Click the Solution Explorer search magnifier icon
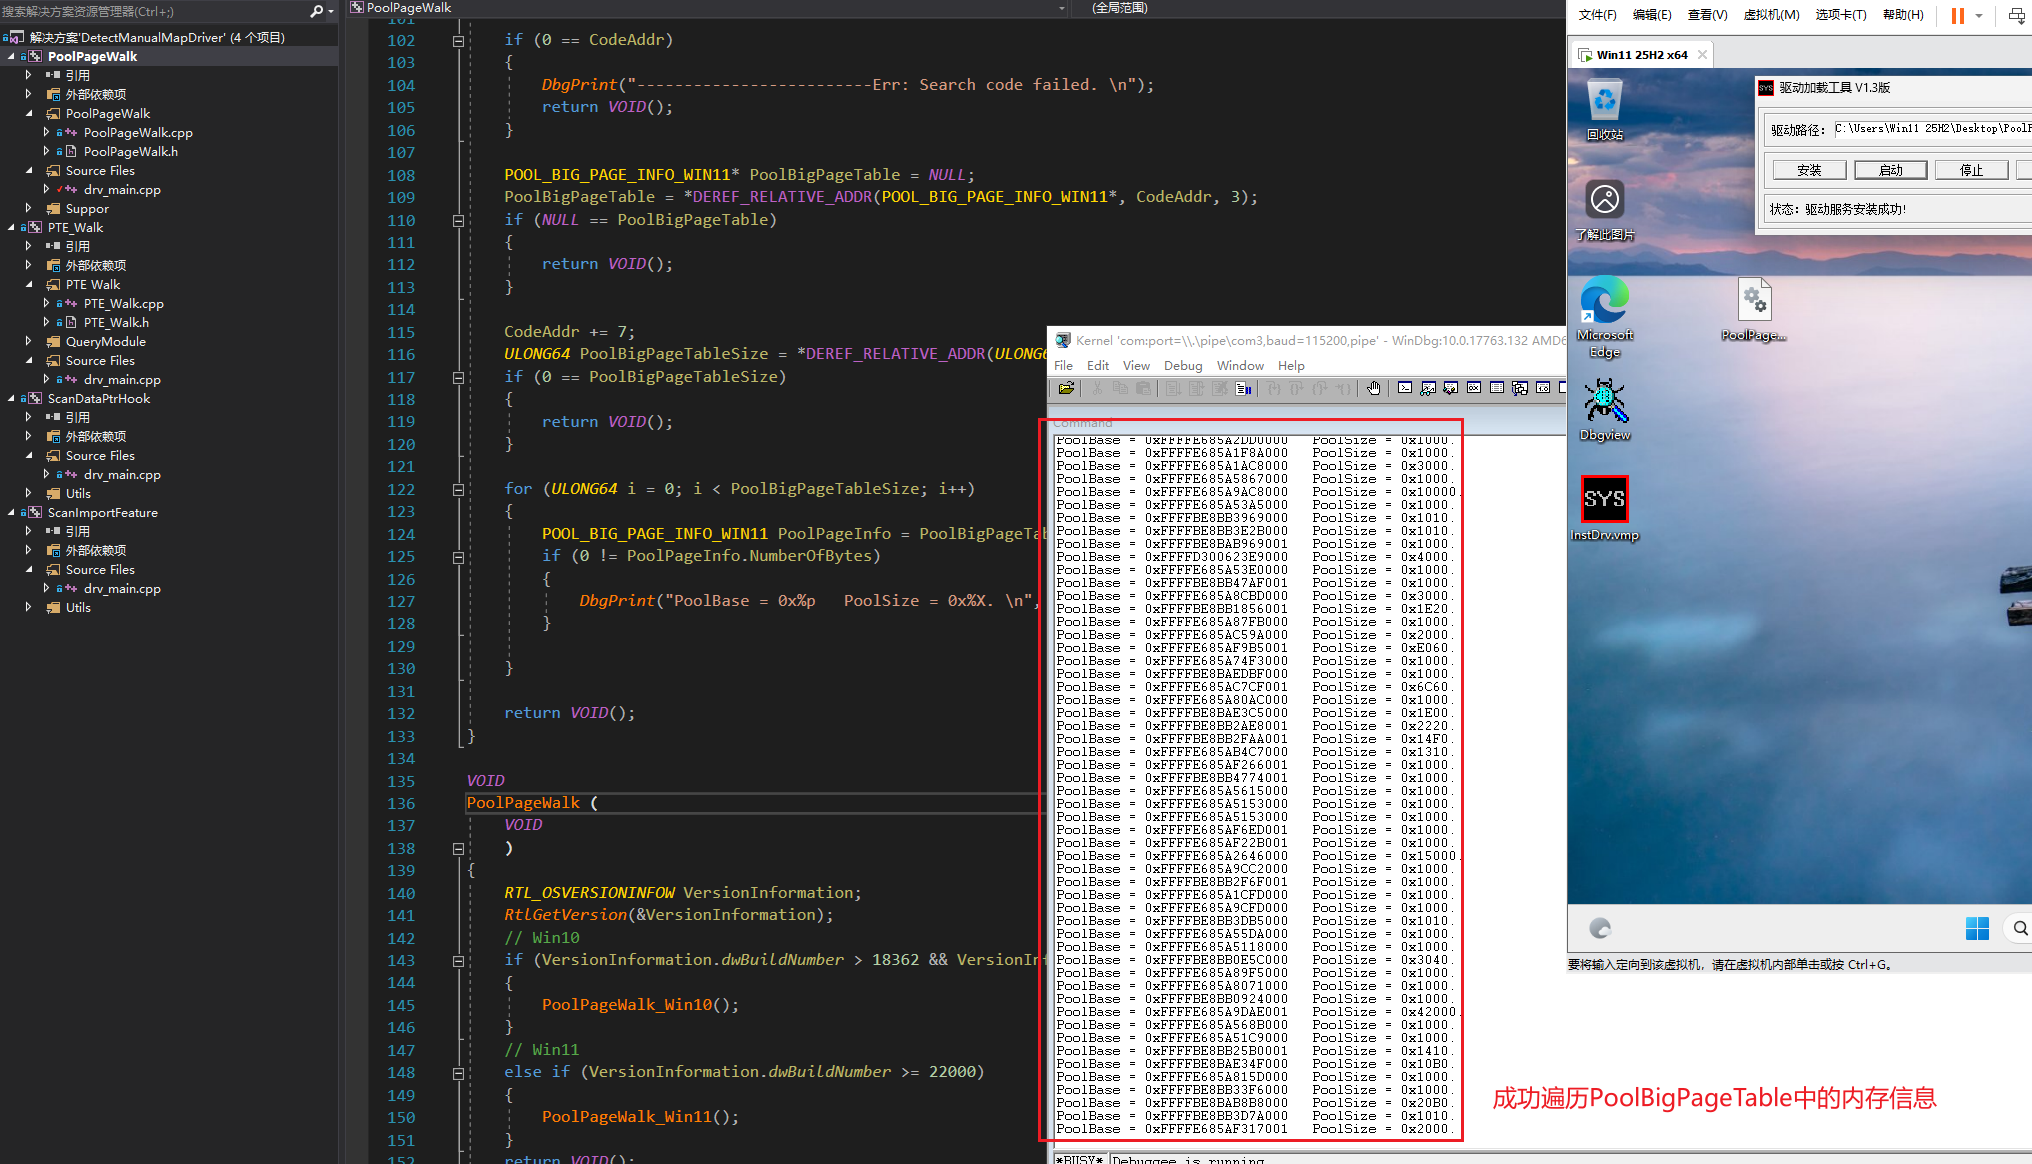The height and width of the screenshot is (1164, 2032). tap(316, 11)
